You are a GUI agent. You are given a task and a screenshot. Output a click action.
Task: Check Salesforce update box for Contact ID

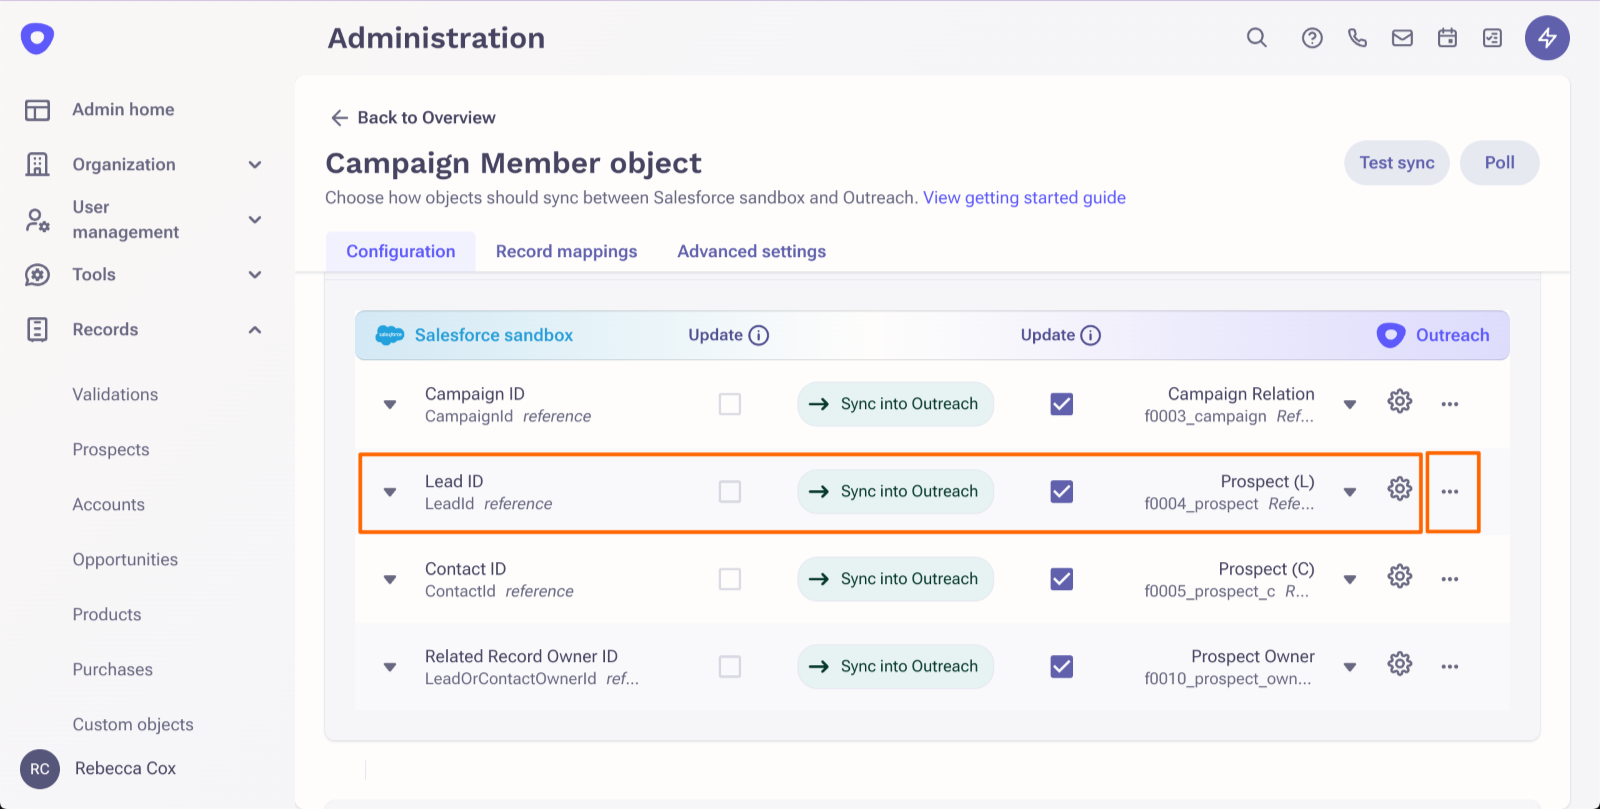point(730,579)
